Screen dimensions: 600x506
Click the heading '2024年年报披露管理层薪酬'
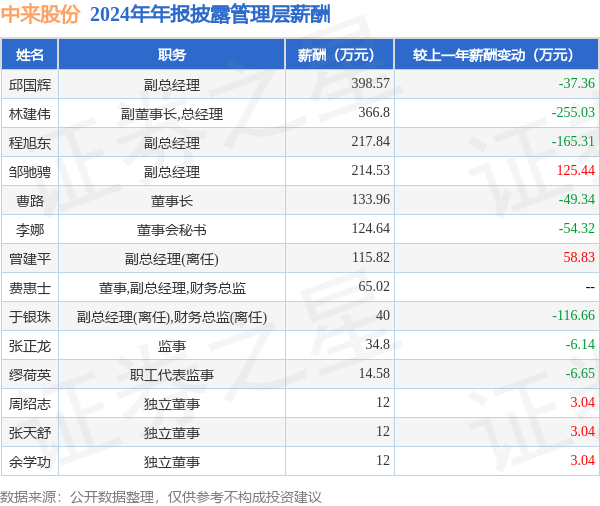210,15
